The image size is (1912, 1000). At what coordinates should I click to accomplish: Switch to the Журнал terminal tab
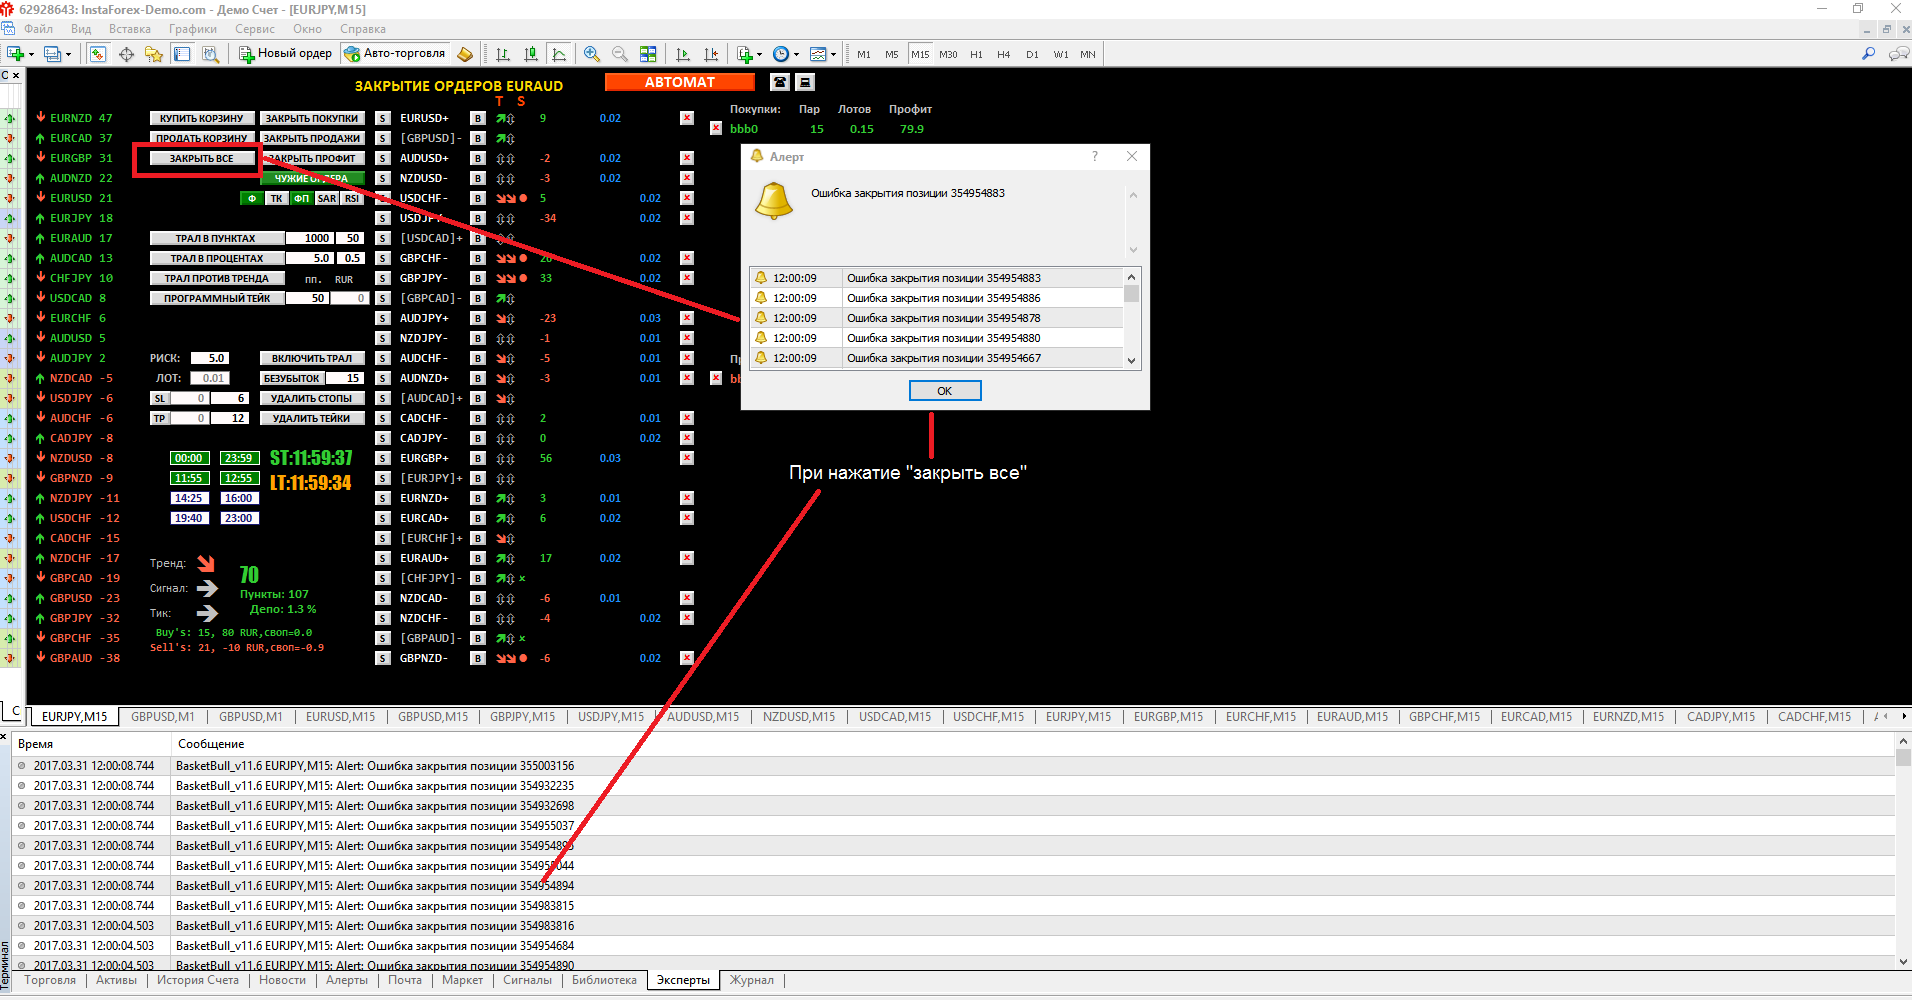[x=751, y=980]
